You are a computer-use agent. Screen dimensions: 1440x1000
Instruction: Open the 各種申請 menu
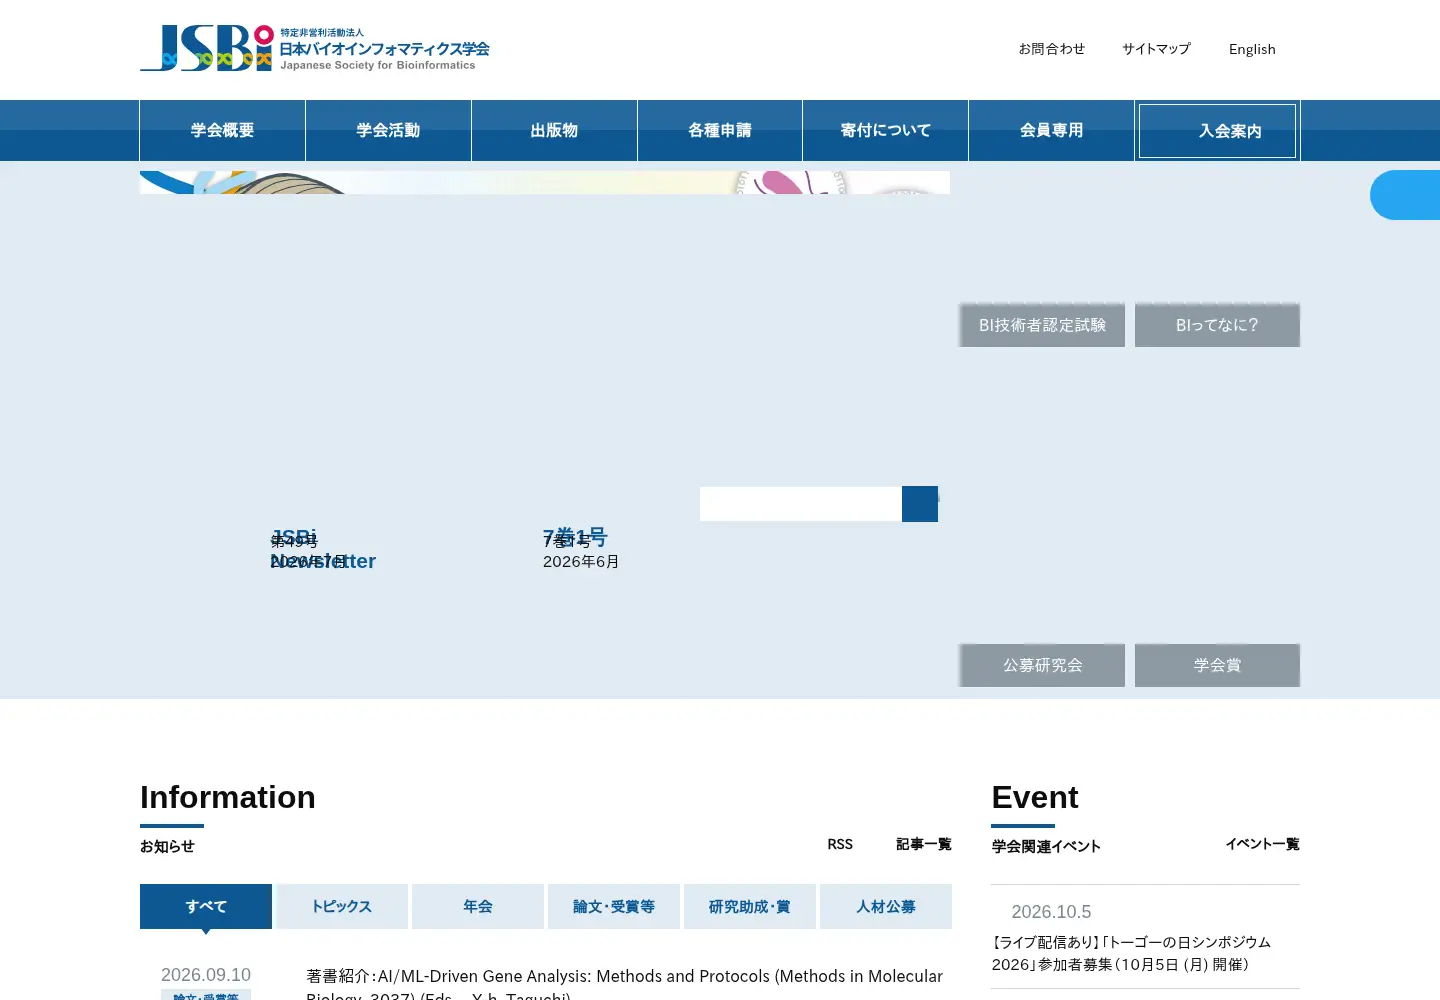[720, 130]
